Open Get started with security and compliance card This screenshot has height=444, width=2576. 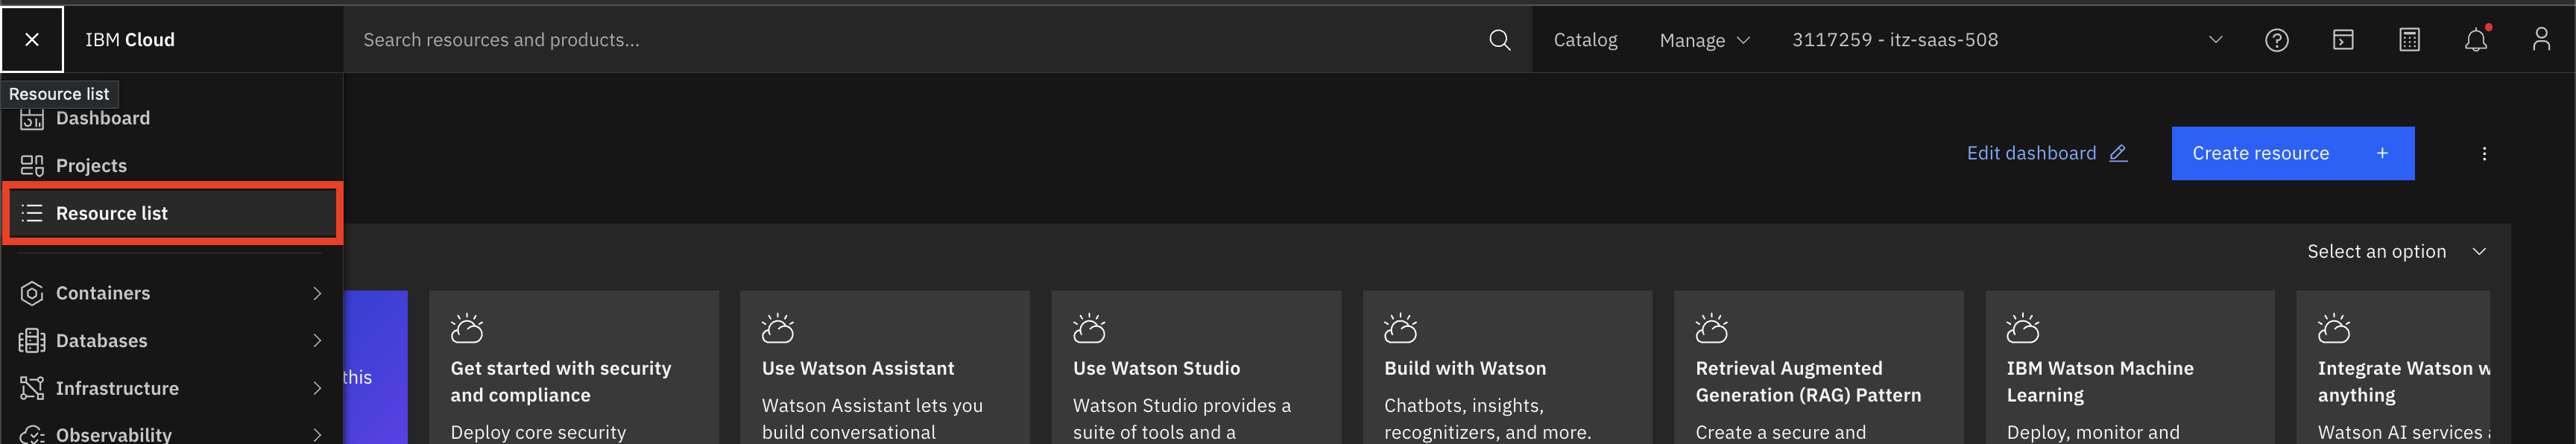(x=574, y=367)
